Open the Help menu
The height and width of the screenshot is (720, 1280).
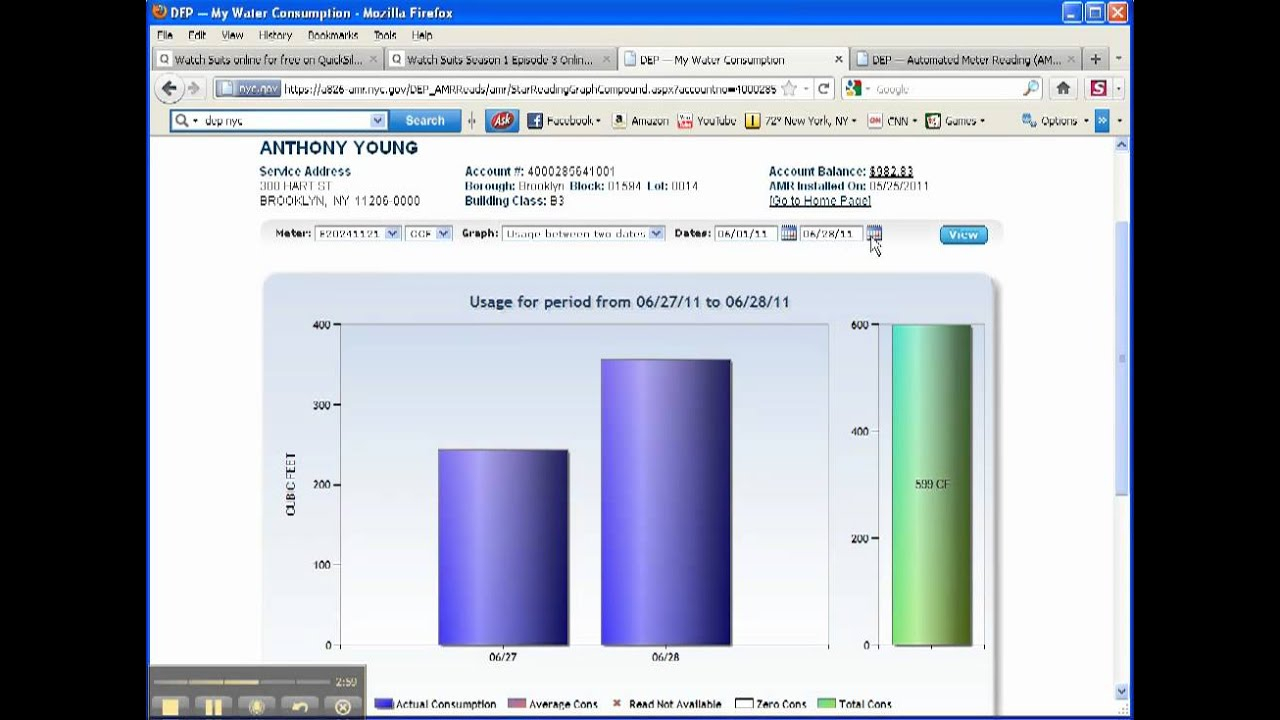pos(422,35)
